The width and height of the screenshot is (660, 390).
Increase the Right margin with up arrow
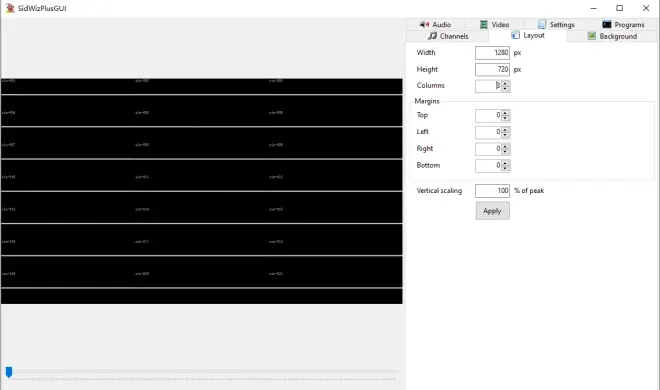click(505, 146)
